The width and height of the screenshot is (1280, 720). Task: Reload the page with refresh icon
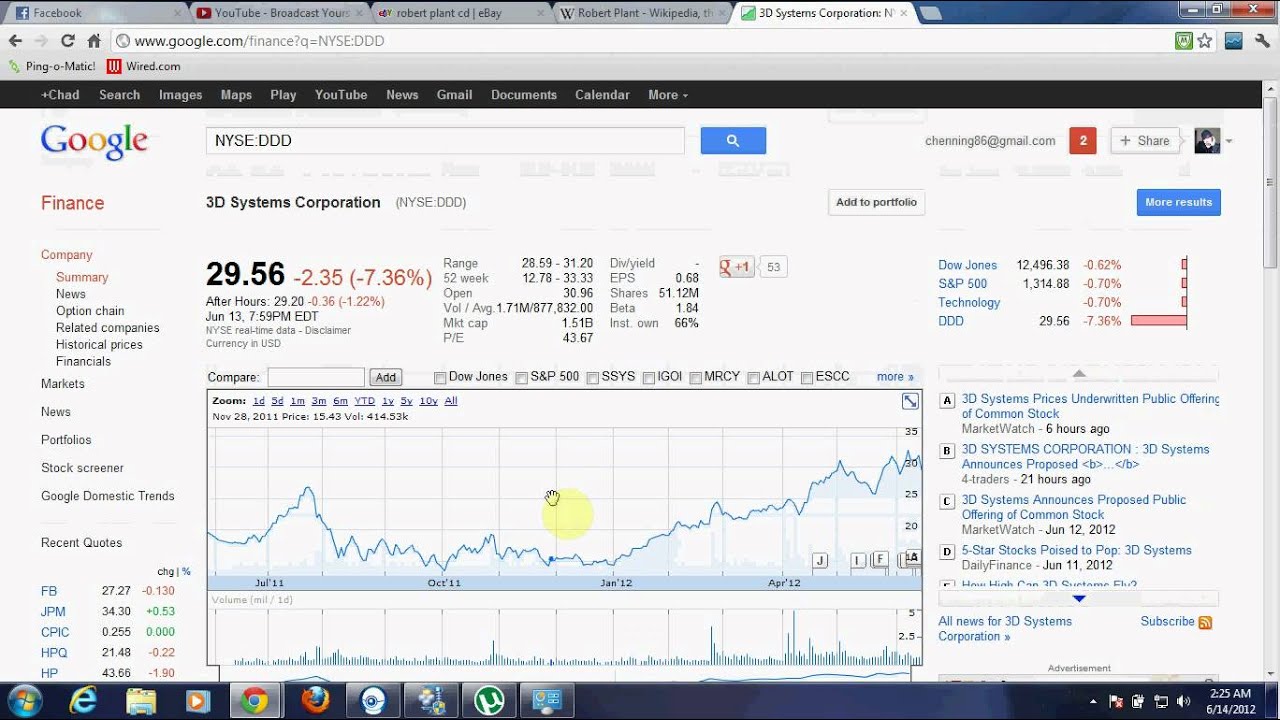pyautogui.click(x=68, y=41)
